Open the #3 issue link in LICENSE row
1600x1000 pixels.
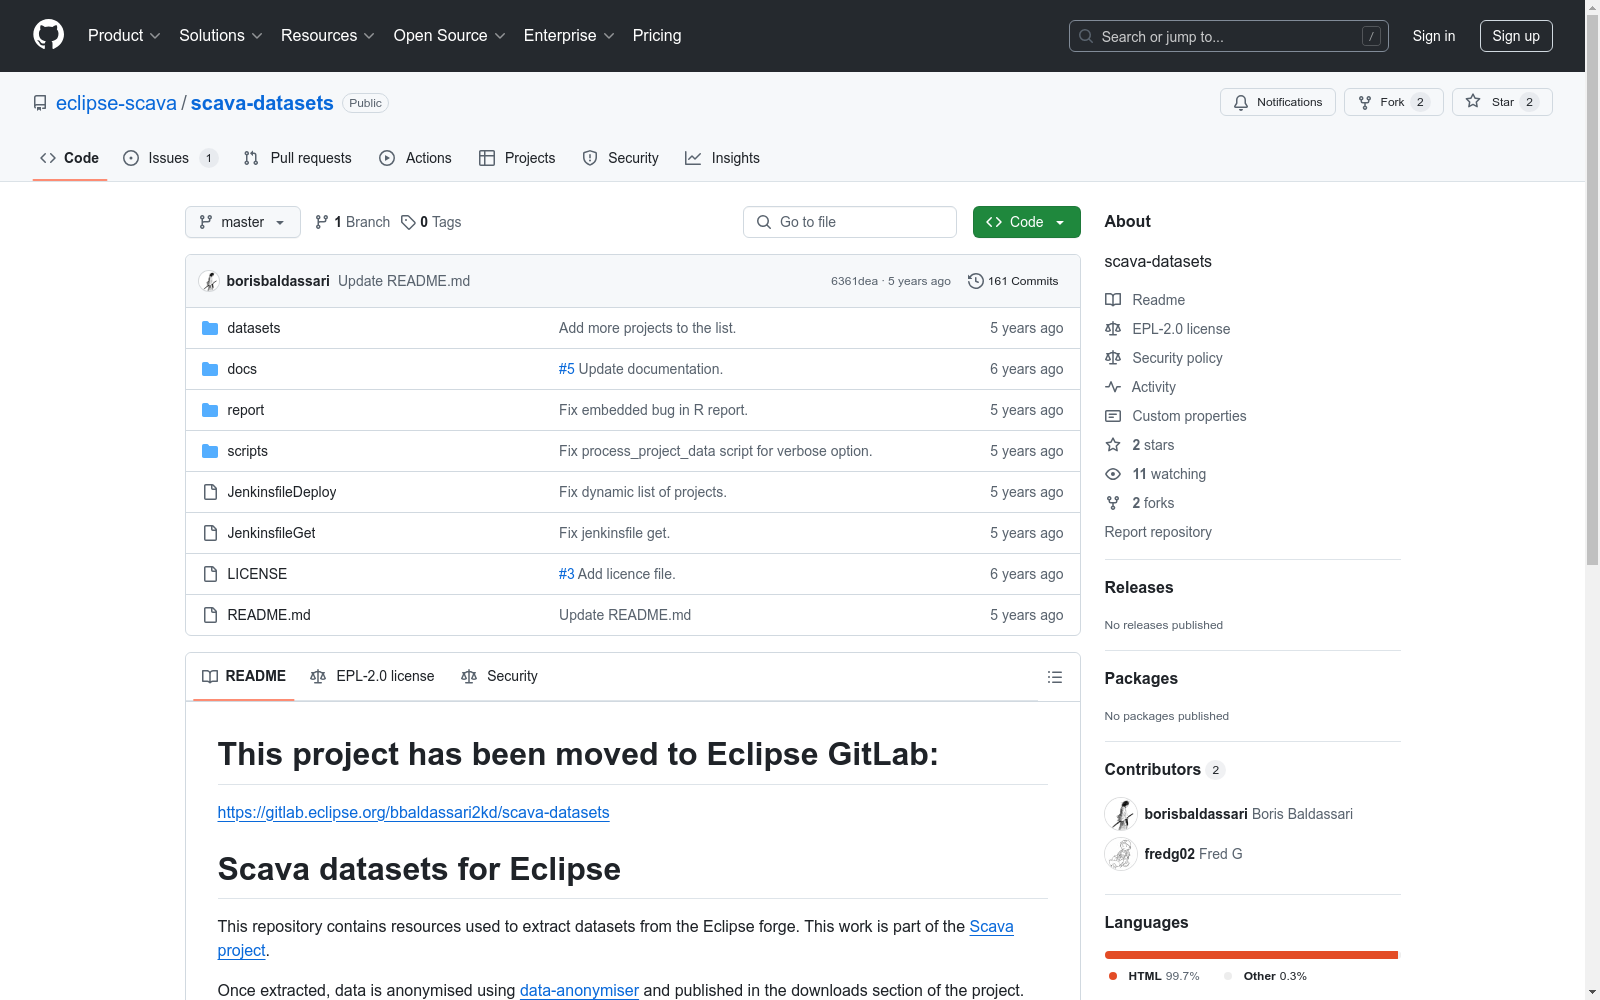click(566, 574)
